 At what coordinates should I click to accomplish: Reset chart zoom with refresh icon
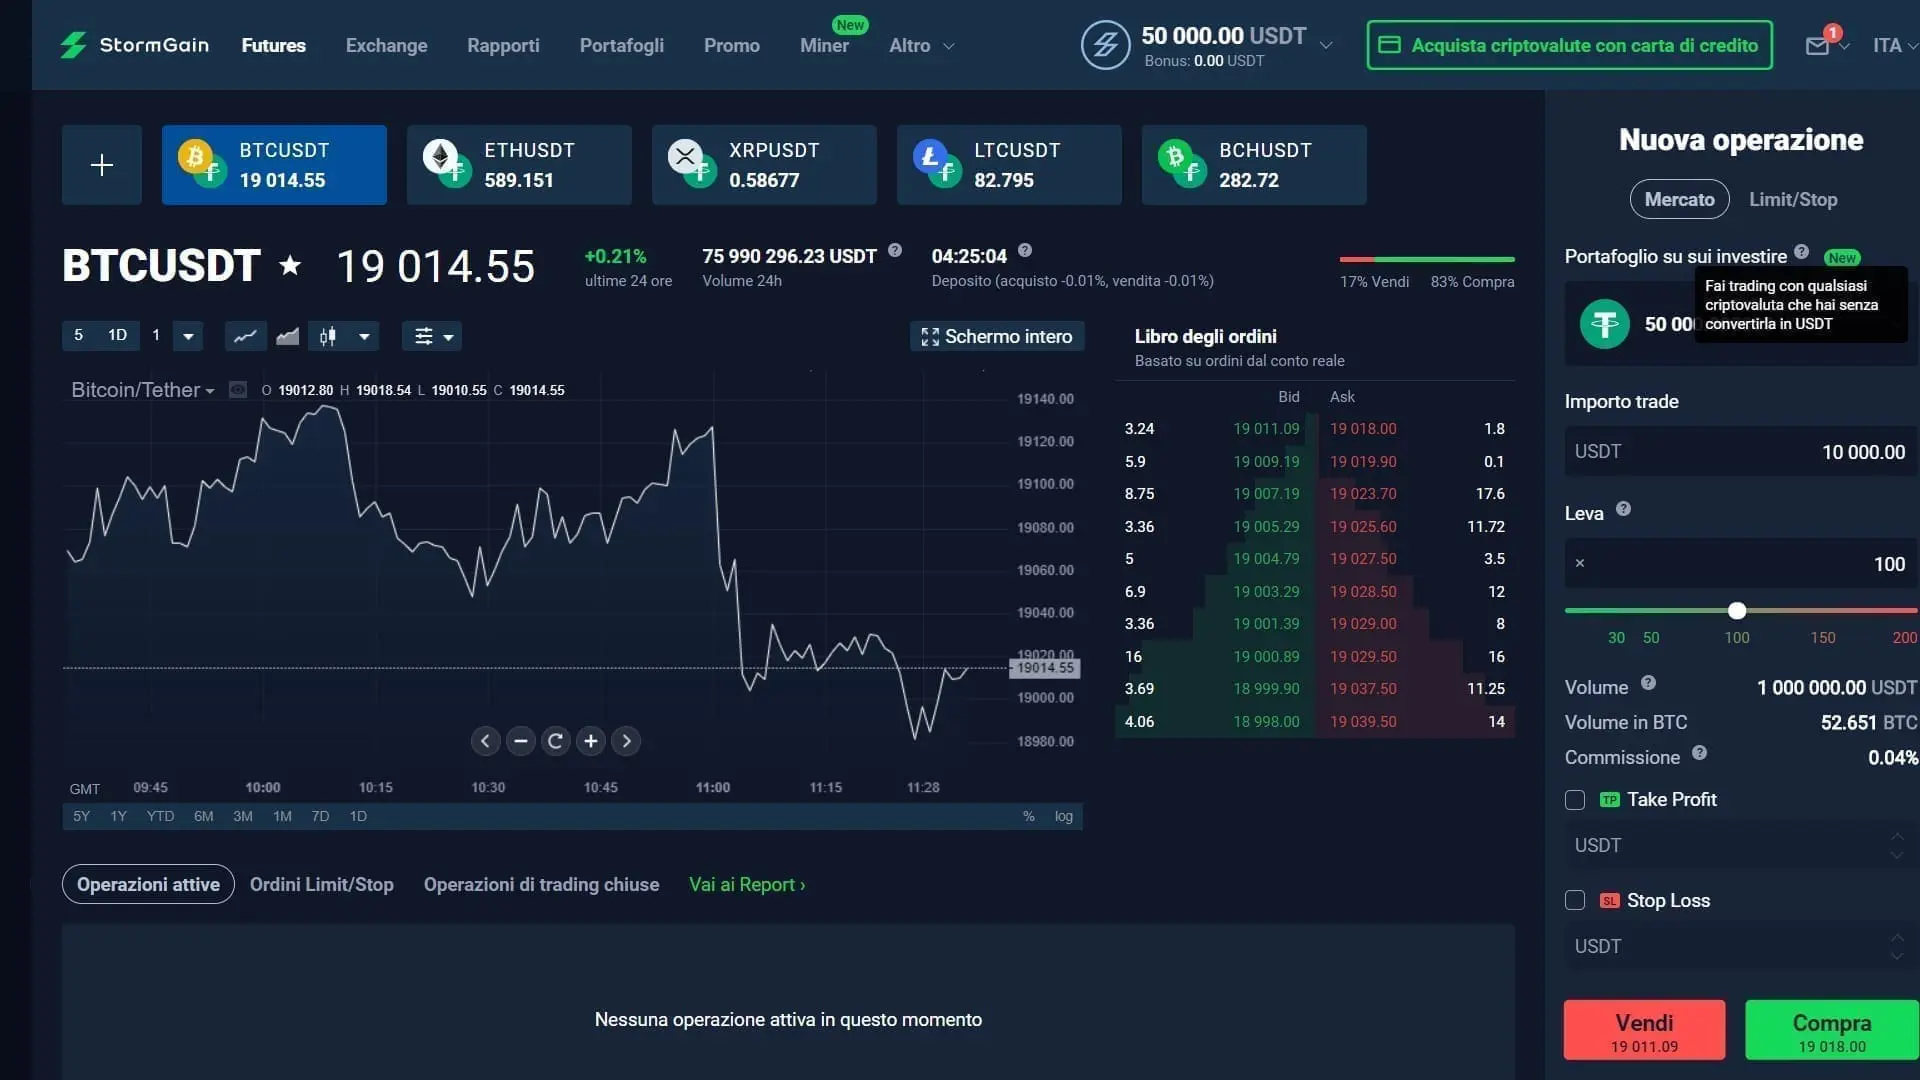tap(555, 740)
